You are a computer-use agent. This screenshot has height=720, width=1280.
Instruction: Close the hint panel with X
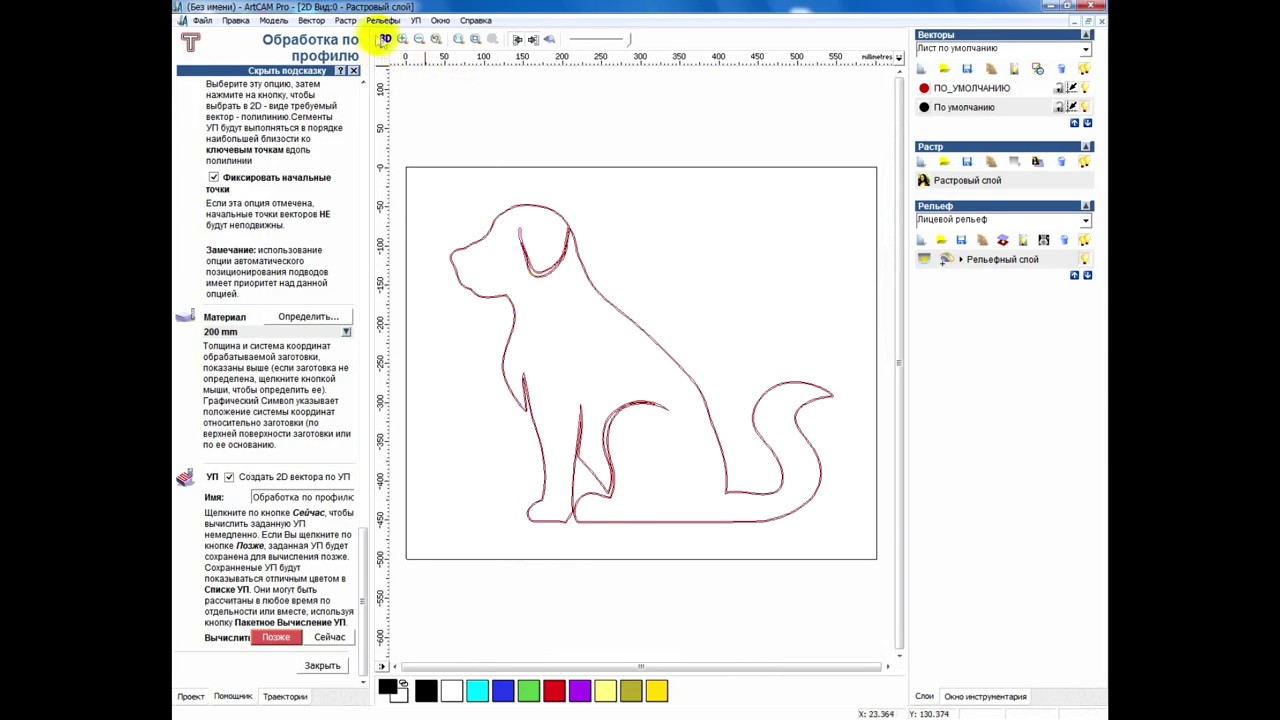[x=354, y=71]
